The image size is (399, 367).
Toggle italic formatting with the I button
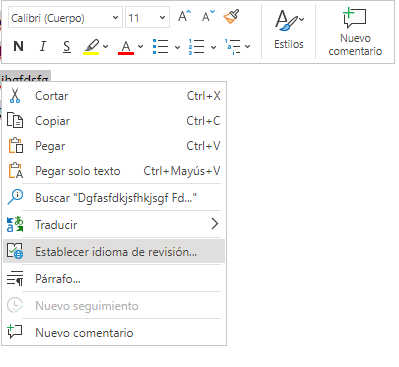[x=43, y=46]
